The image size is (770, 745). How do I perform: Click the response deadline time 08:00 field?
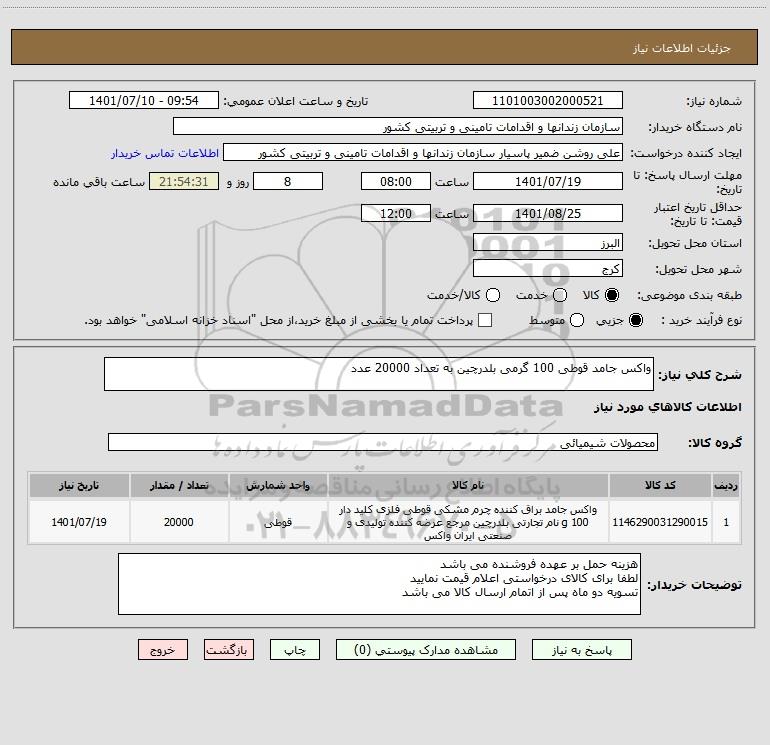(x=396, y=181)
